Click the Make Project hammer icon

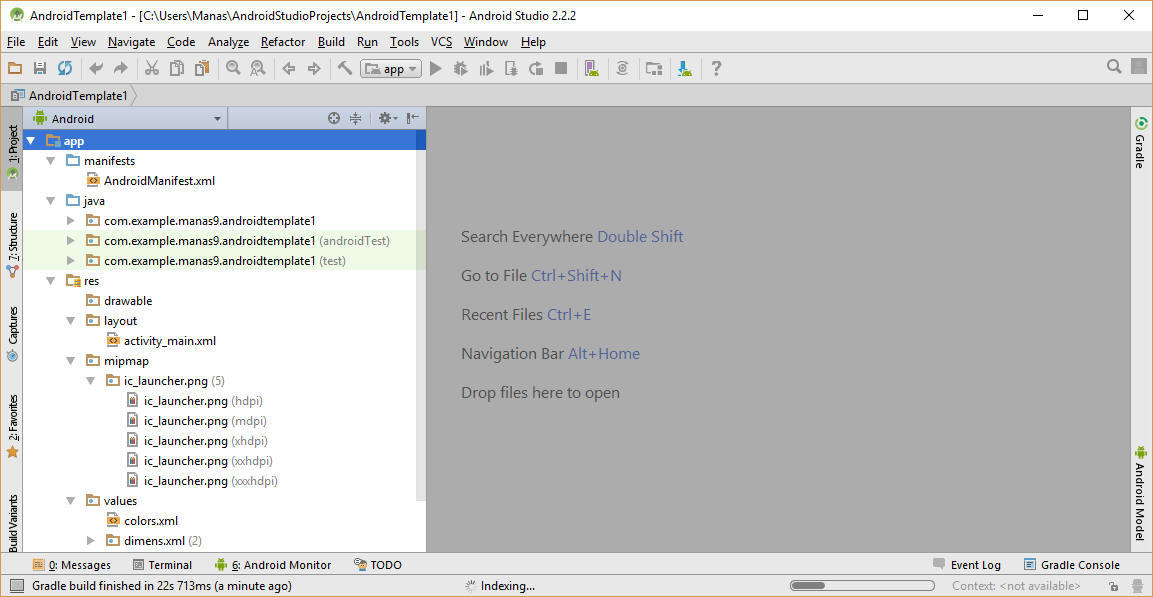tap(344, 68)
